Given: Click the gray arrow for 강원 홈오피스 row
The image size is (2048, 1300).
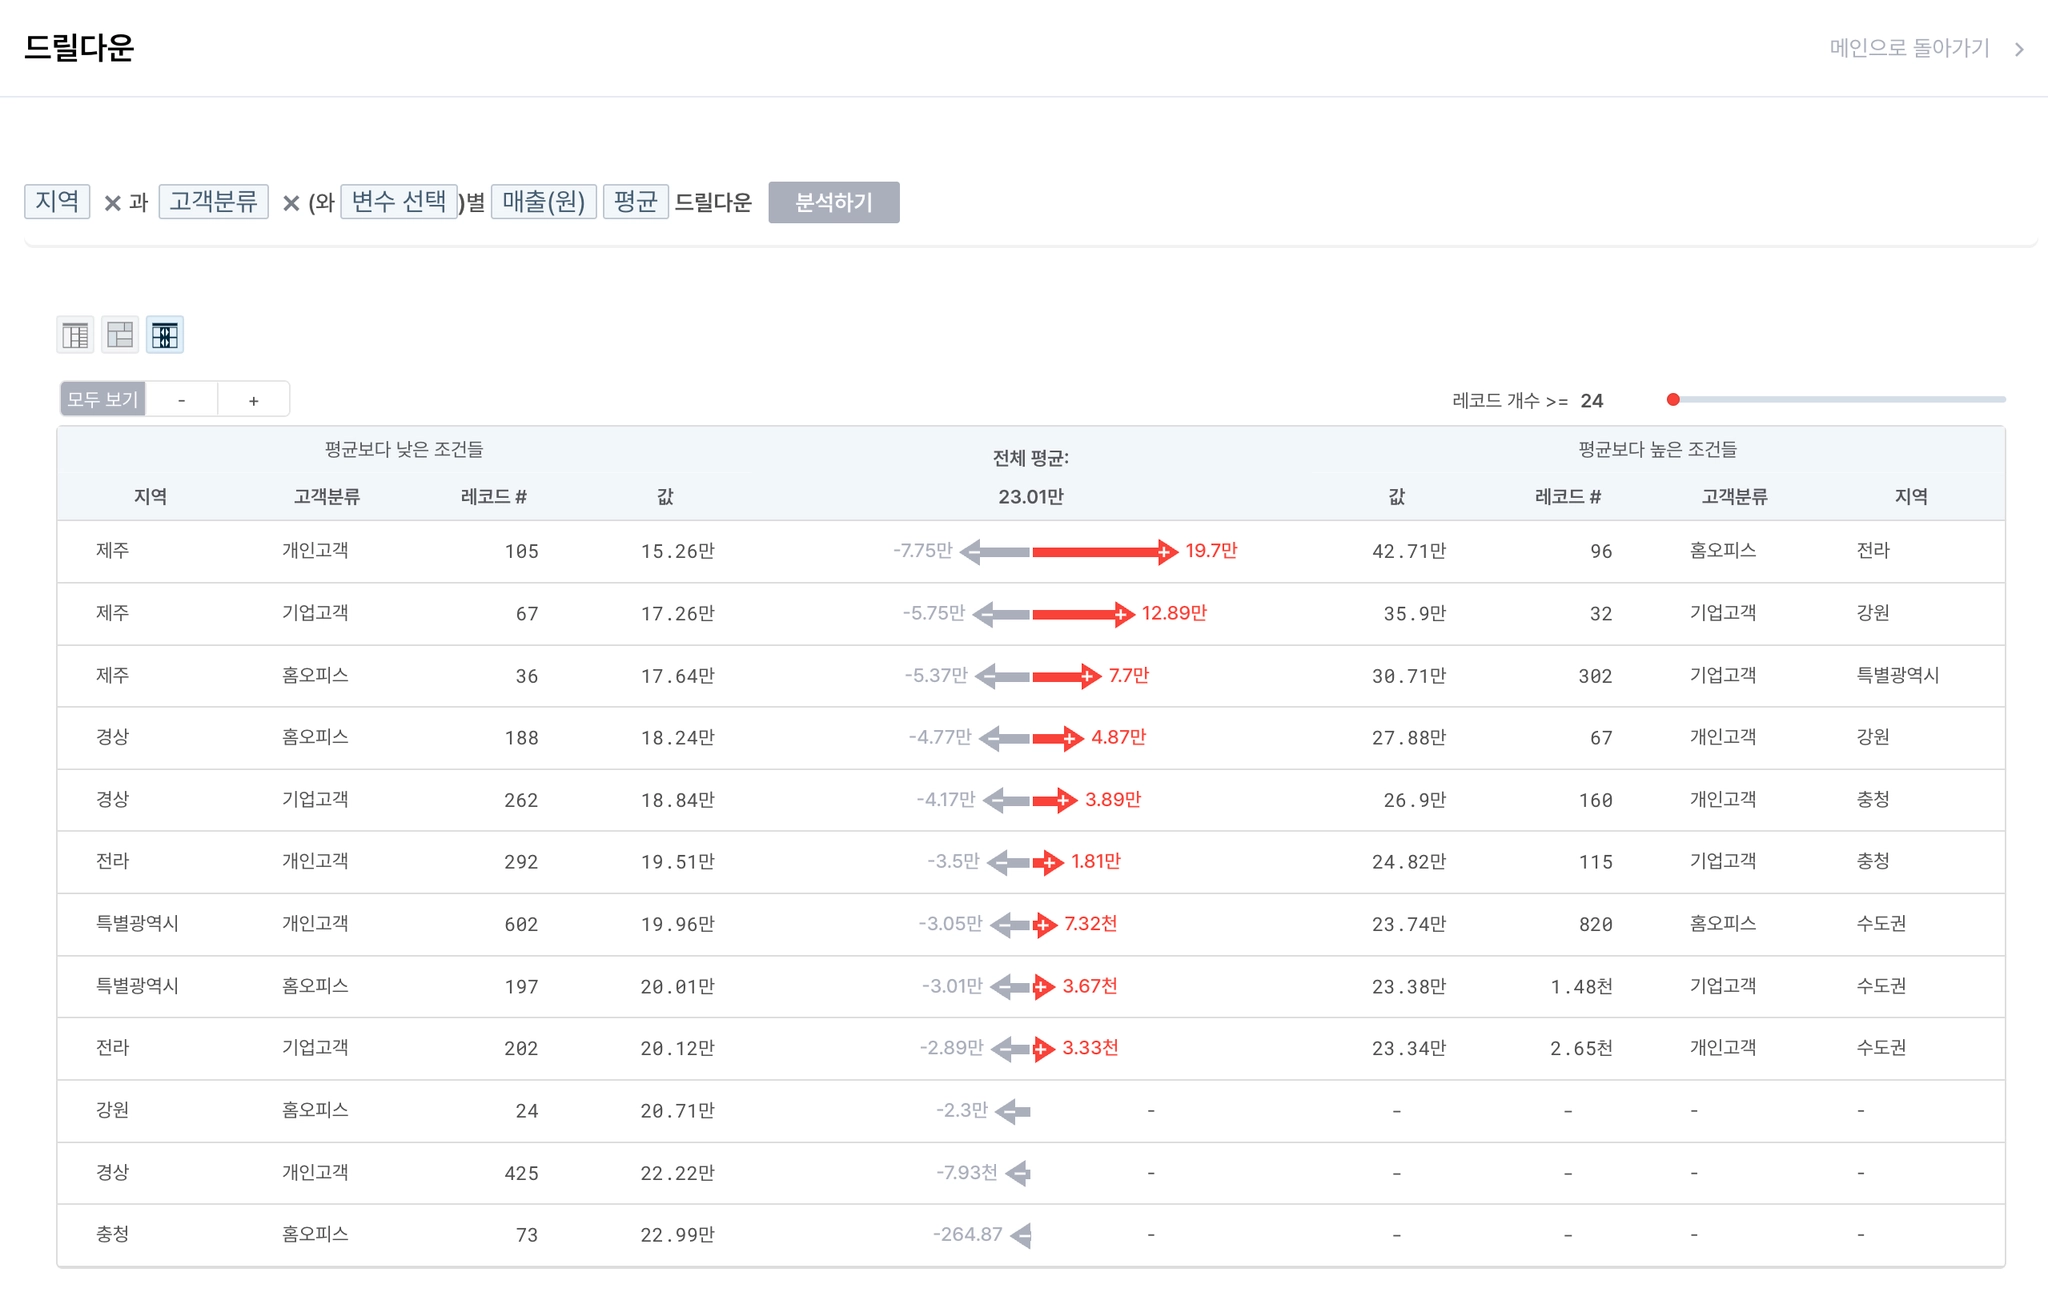Looking at the screenshot, I should click(1013, 1110).
